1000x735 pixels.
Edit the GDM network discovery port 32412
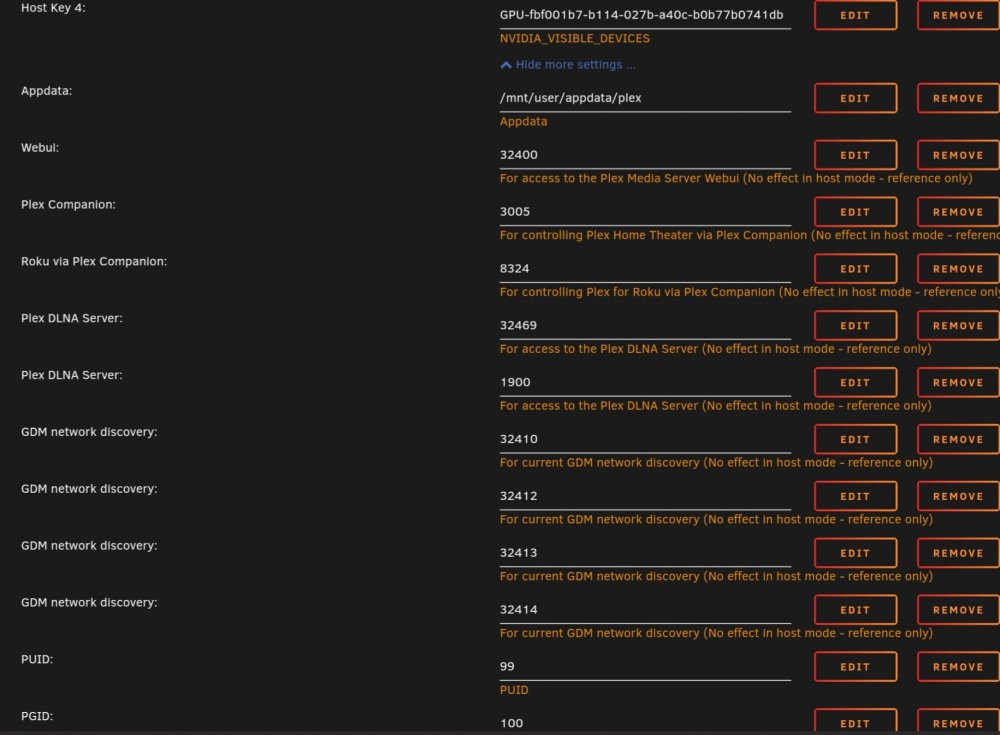[855, 496]
